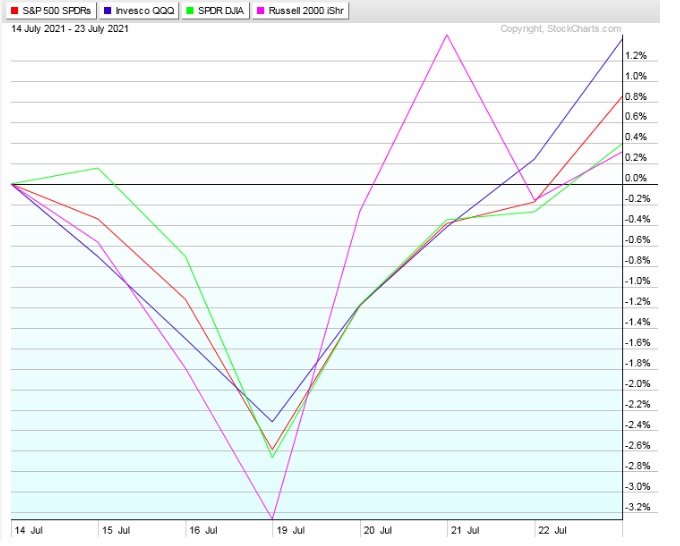Click the -0.4% y-axis label
Screen dimensions: 680x546
(x=638, y=219)
